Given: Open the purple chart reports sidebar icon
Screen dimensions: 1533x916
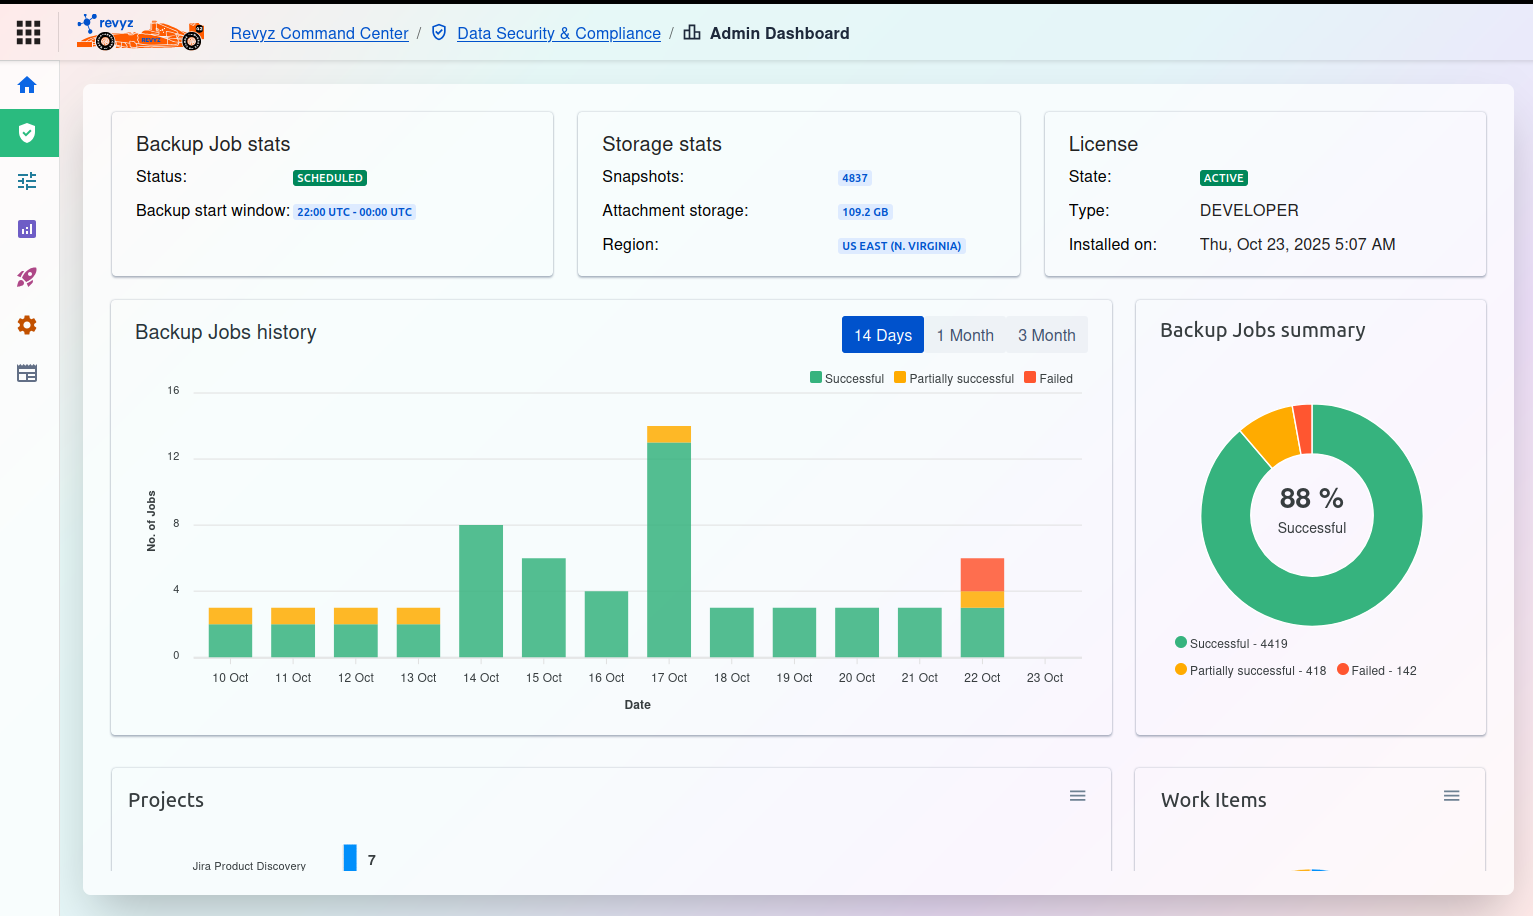Looking at the screenshot, I should (27, 229).
